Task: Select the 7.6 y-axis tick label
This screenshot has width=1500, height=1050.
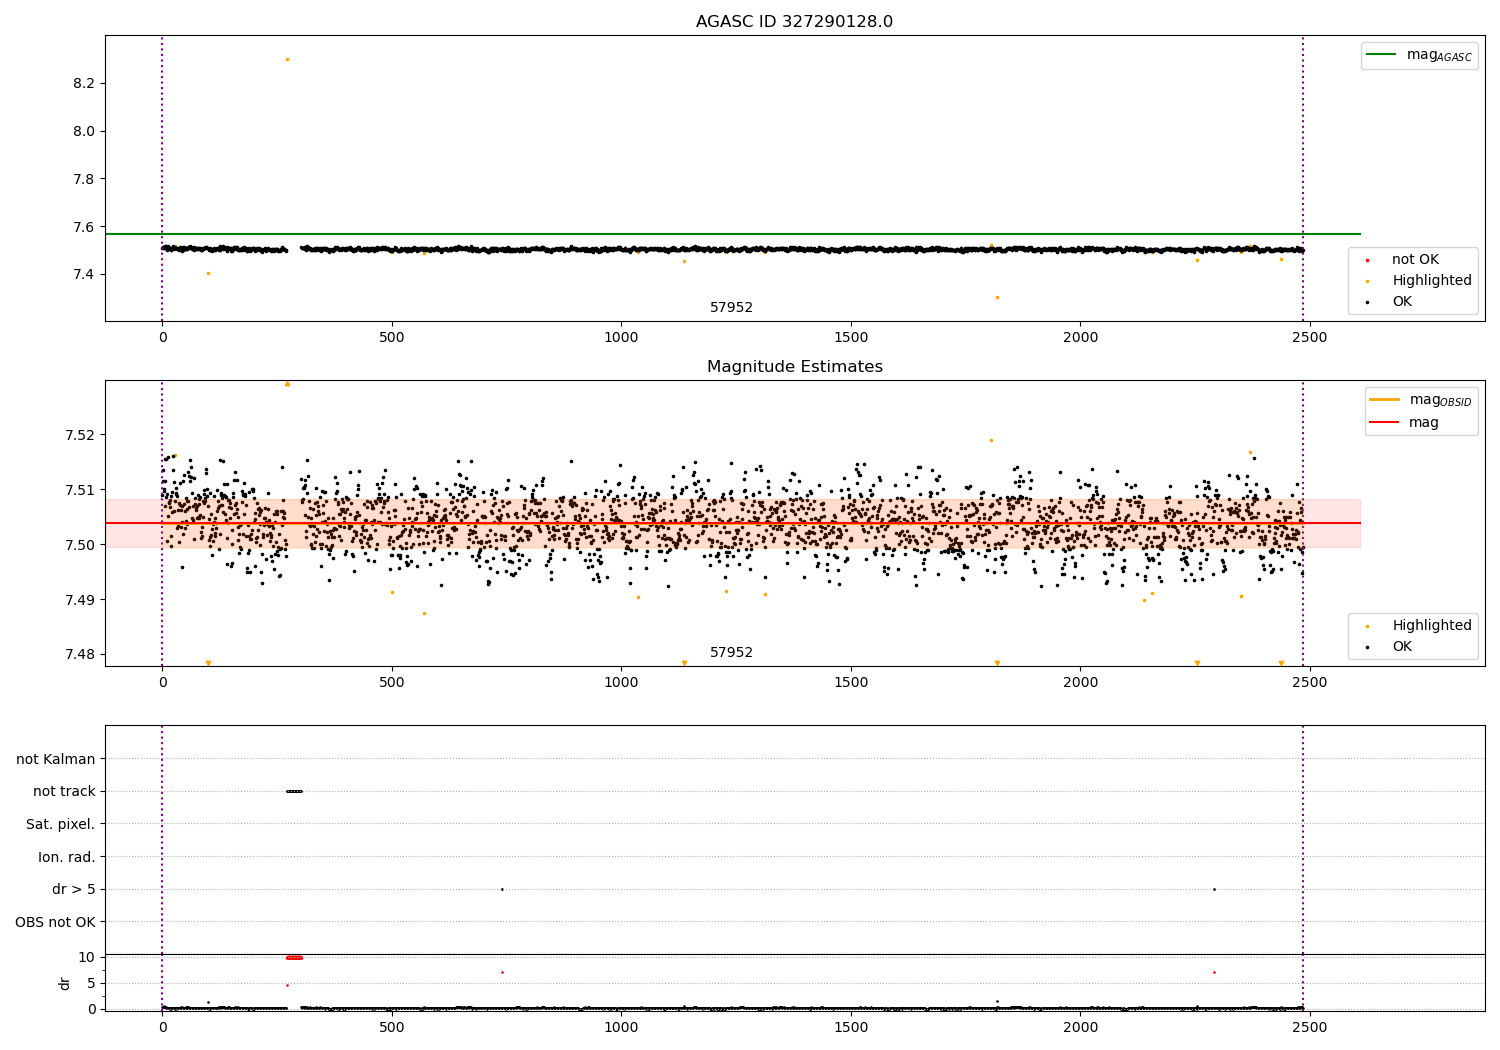Action: click(84, 227)
